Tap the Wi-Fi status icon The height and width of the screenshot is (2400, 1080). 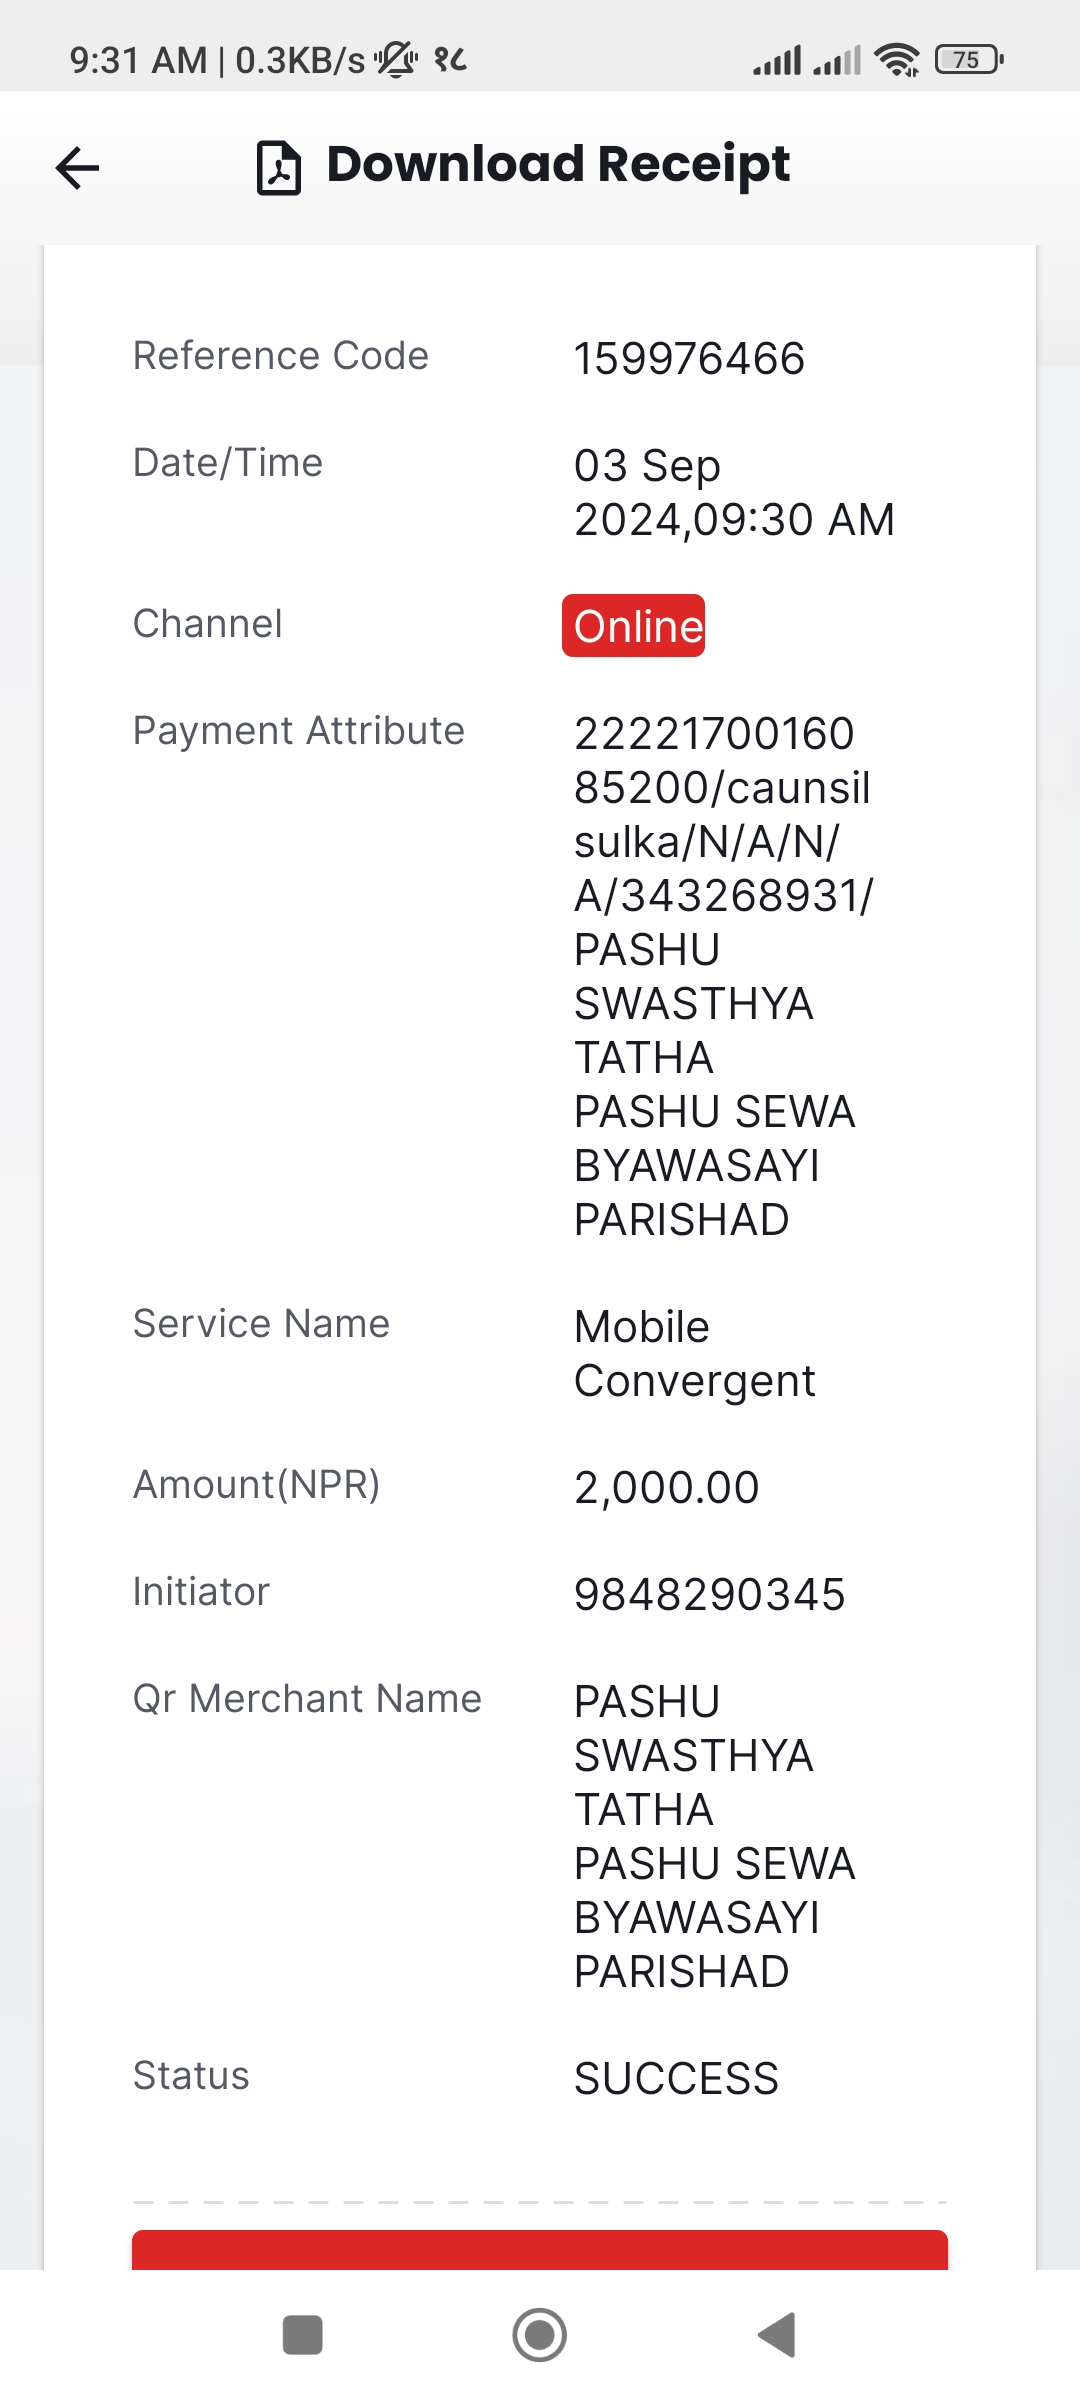897,60
